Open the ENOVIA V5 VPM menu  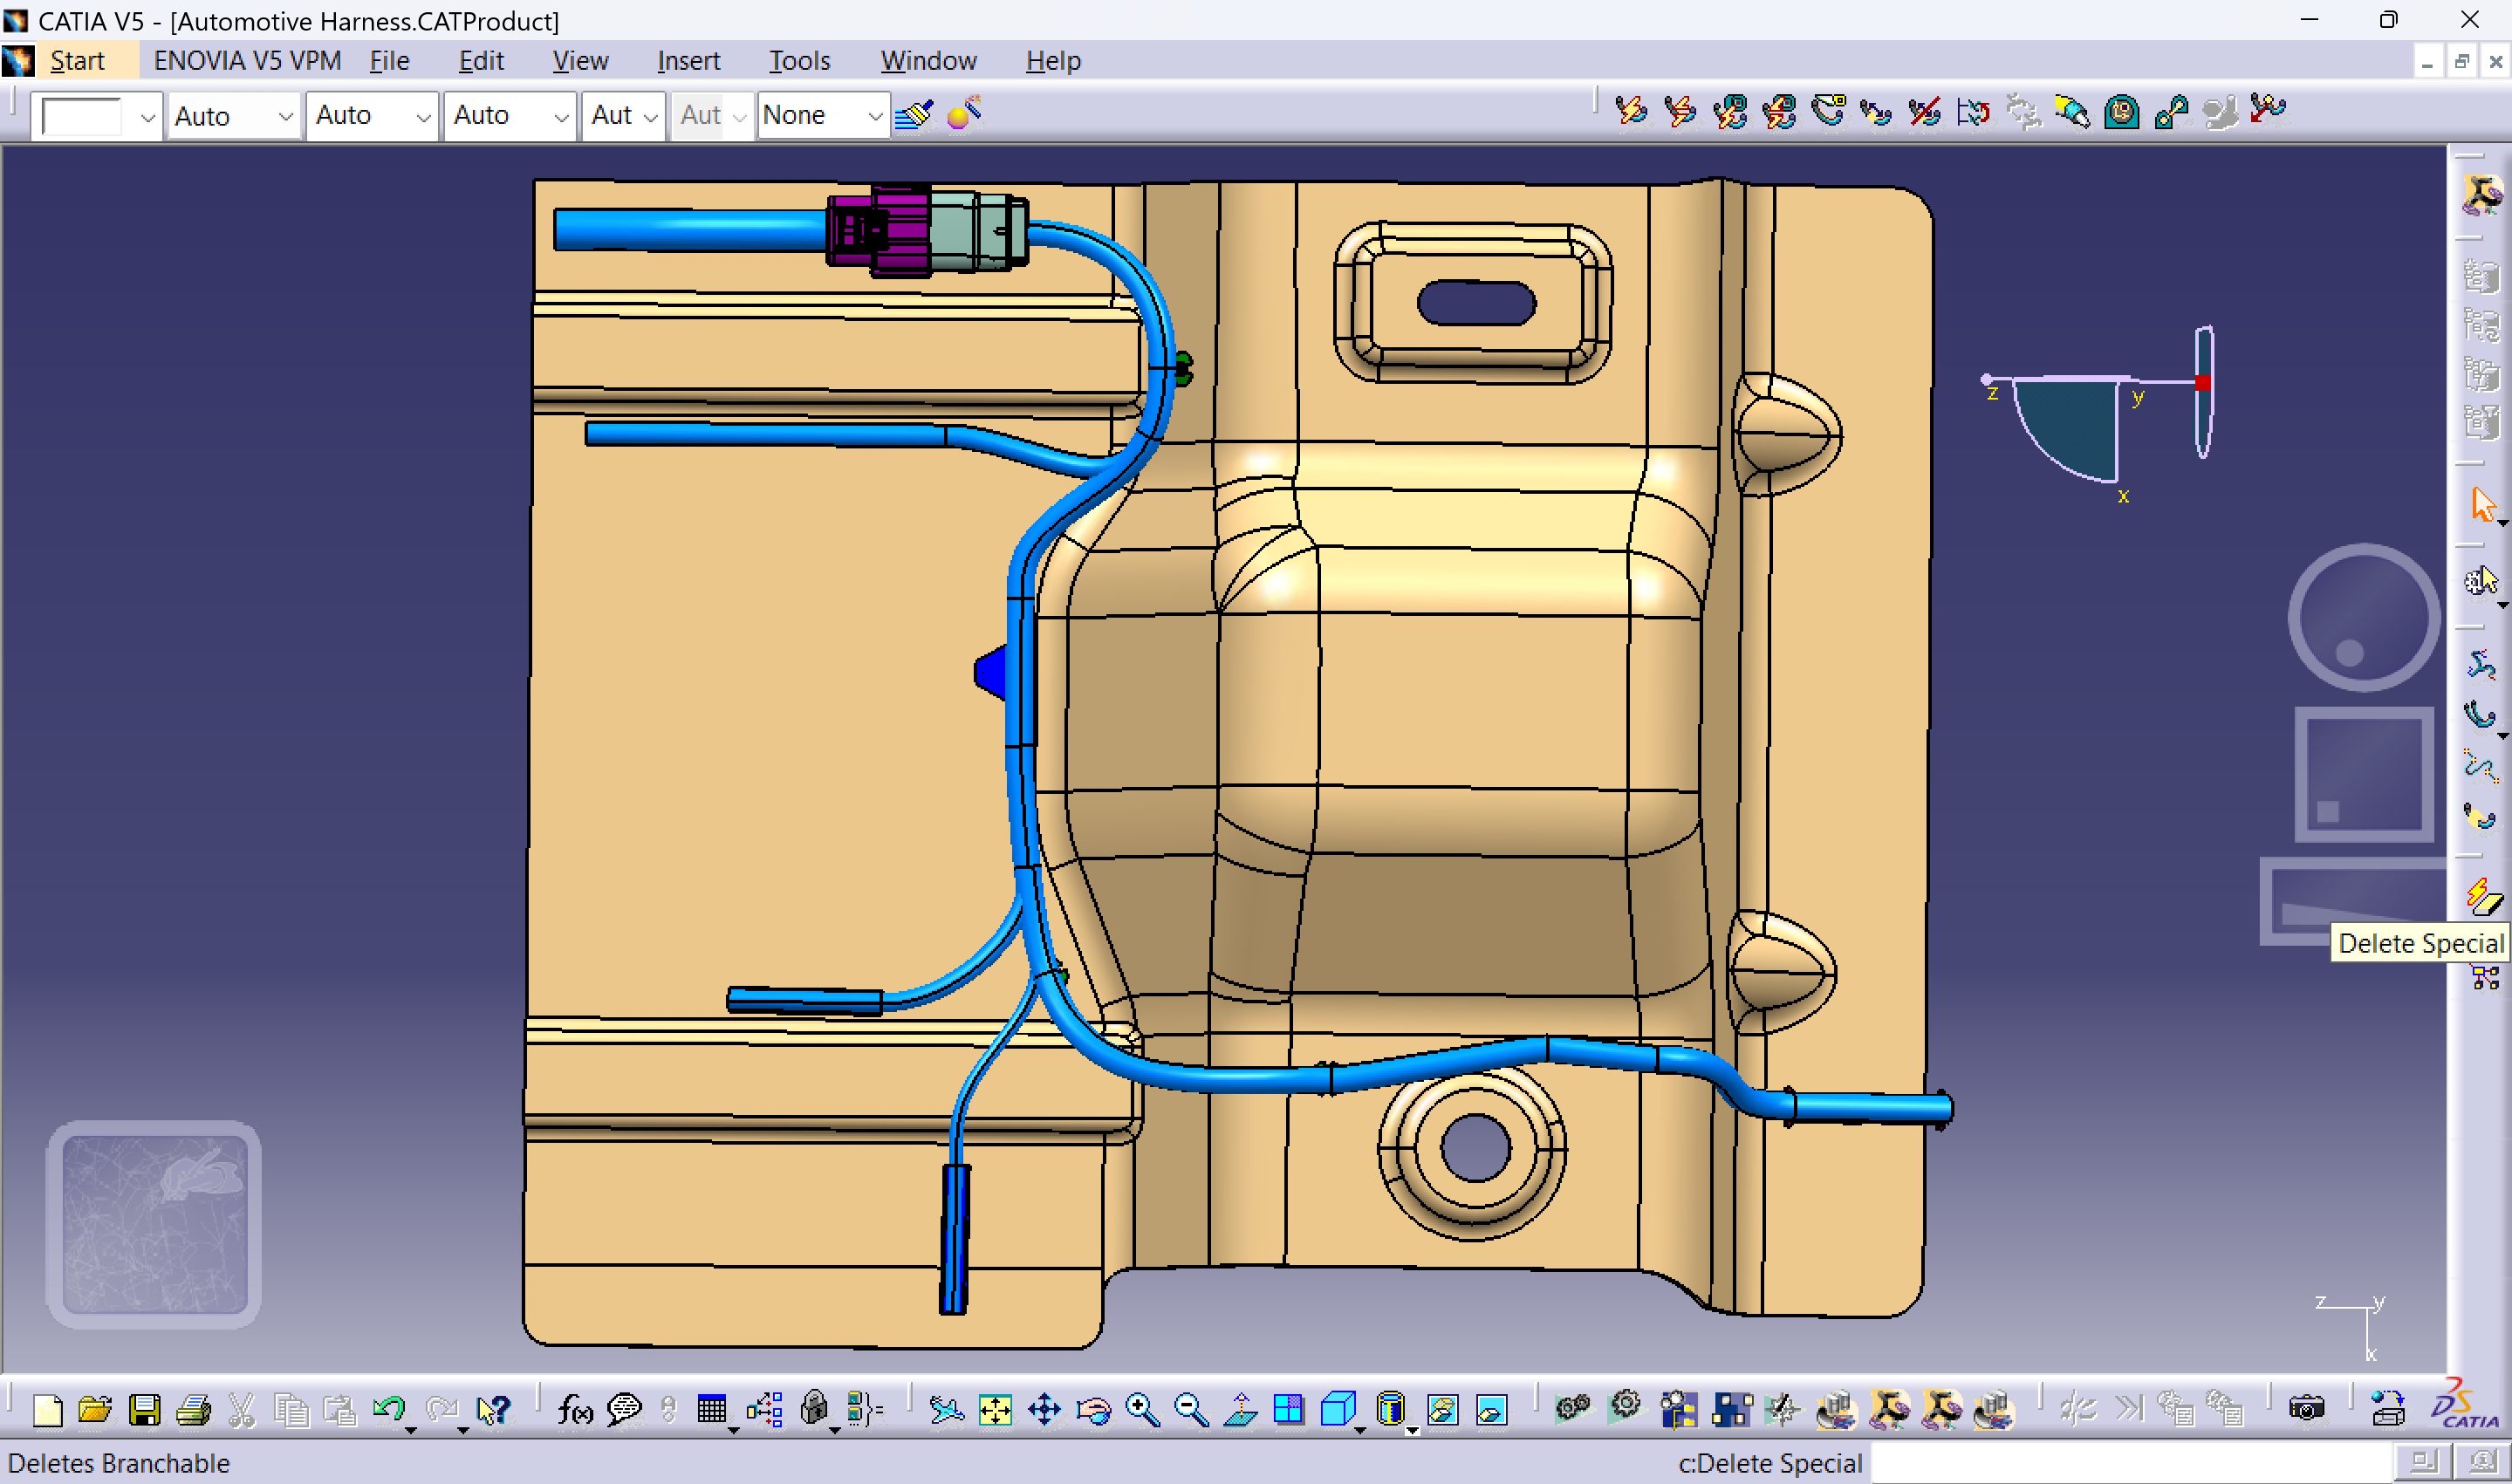tap(247, 61)
